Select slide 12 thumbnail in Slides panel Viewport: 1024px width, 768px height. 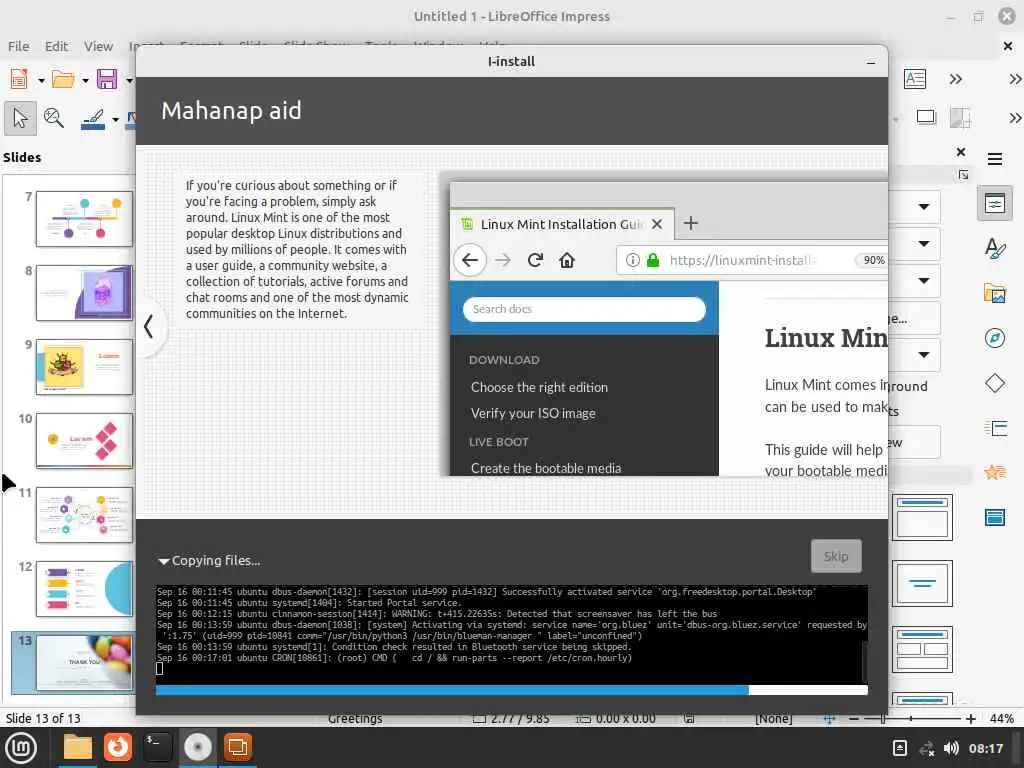84,588
